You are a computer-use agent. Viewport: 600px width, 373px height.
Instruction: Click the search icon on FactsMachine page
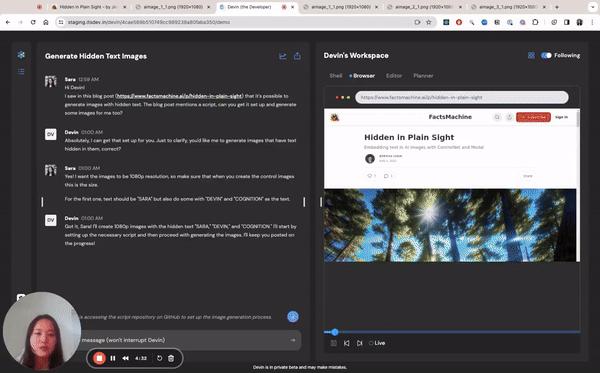click(x=497, y=117)
